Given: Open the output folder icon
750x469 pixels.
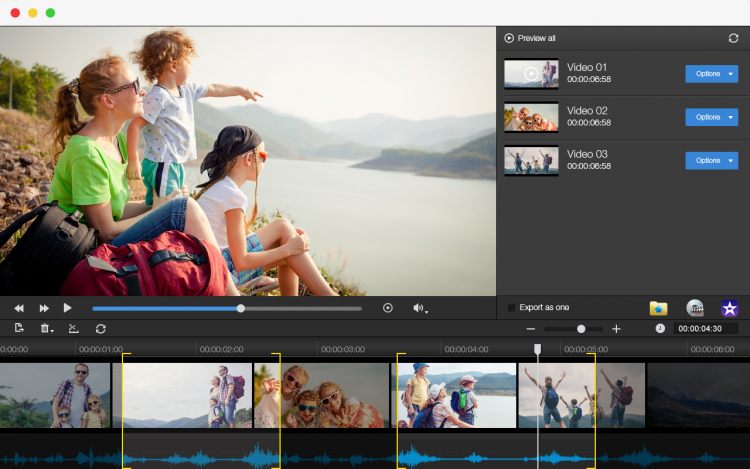Looking at the screenshot, I should pyautogui.click(x=658, y=308).
